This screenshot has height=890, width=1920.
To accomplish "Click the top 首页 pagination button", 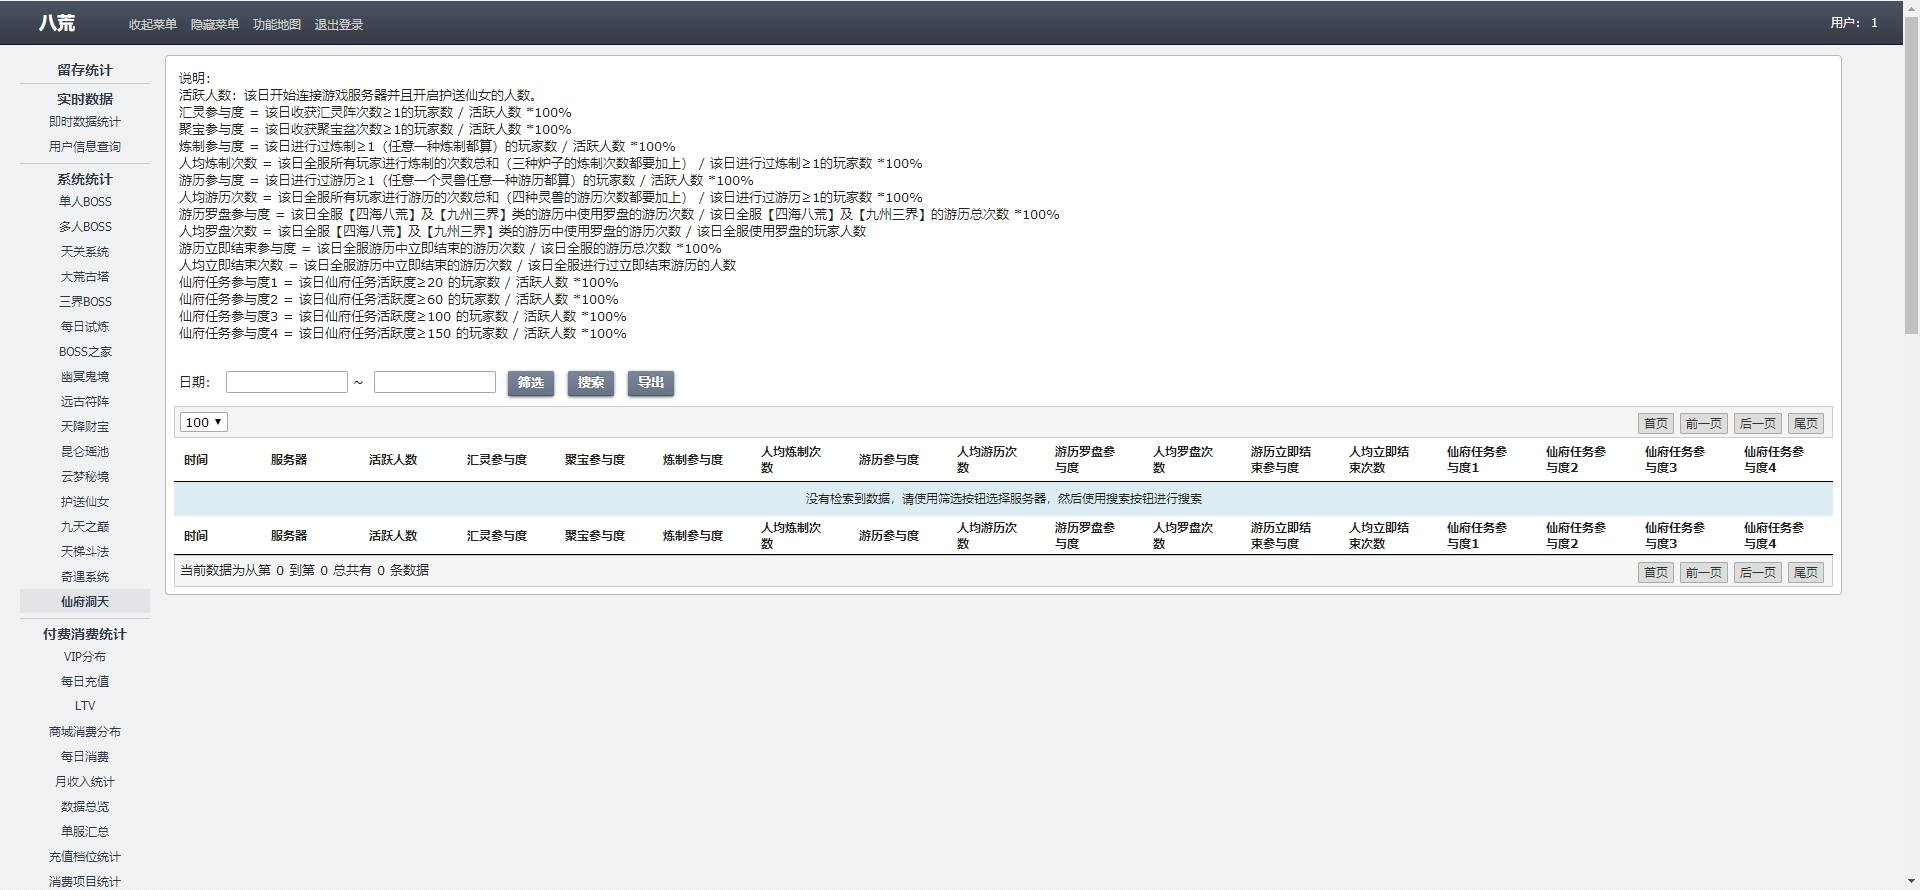I will coord(1656,424).
